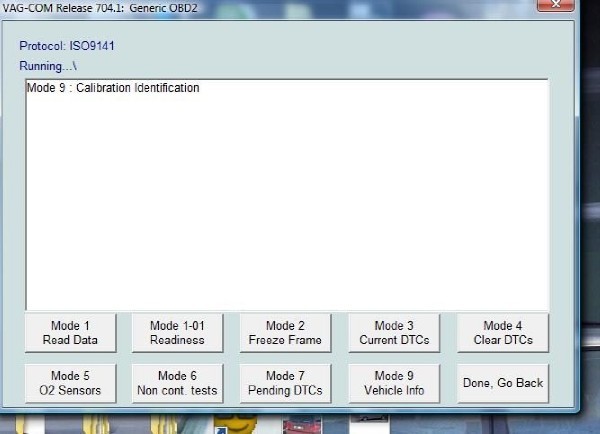View Mode 3 Current DTCs
This screenshot has height=434, width=600.
pyautogui.click(x=394, y=333)
